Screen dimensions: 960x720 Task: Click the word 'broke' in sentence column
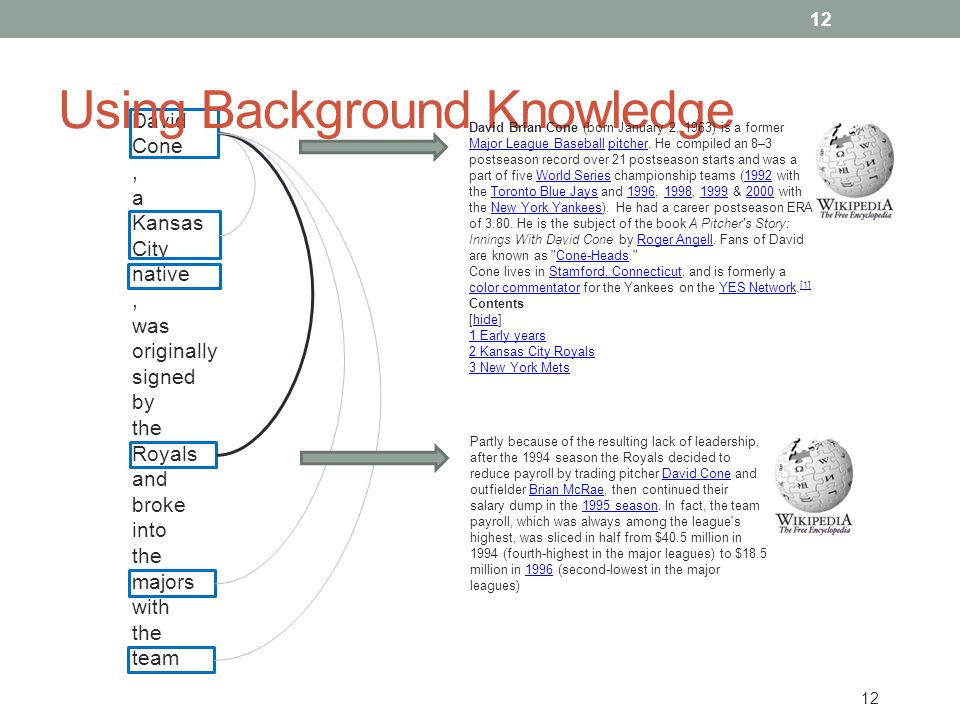[159, 504]
